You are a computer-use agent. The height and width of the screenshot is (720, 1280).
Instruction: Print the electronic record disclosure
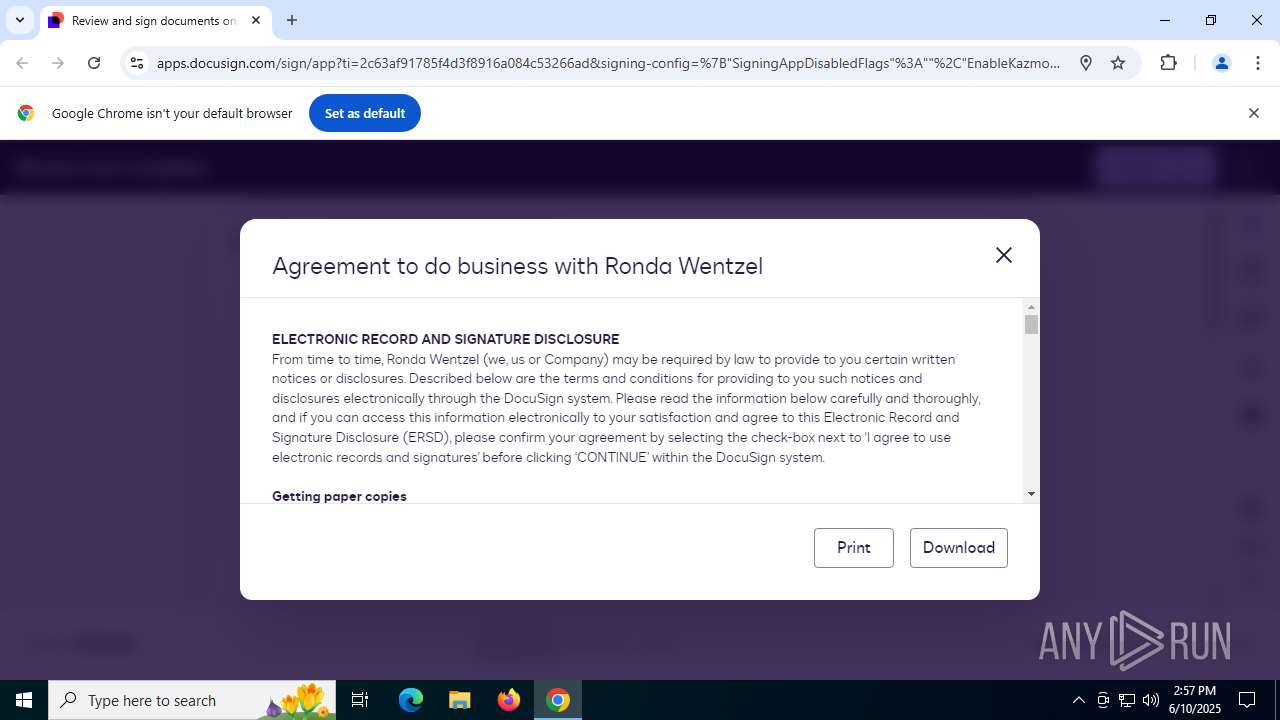click(x=854, y=548)
